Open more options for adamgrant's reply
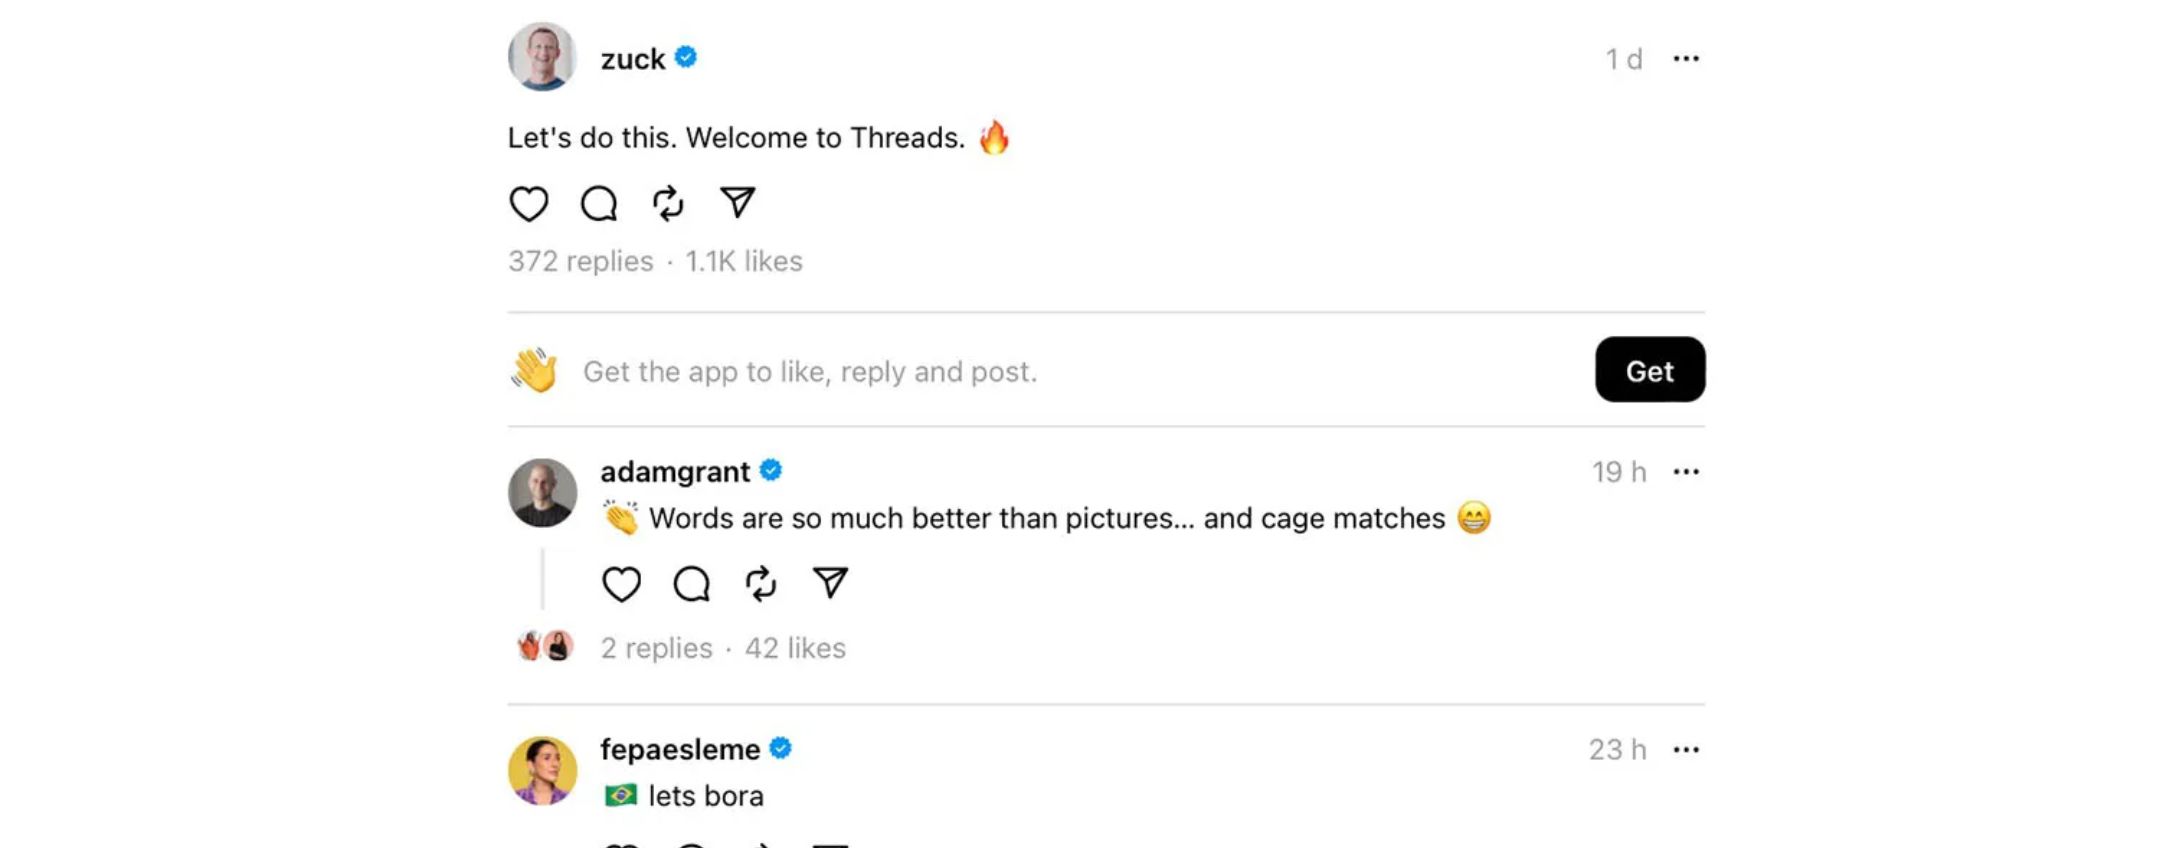 click(x=1686, y=471)
